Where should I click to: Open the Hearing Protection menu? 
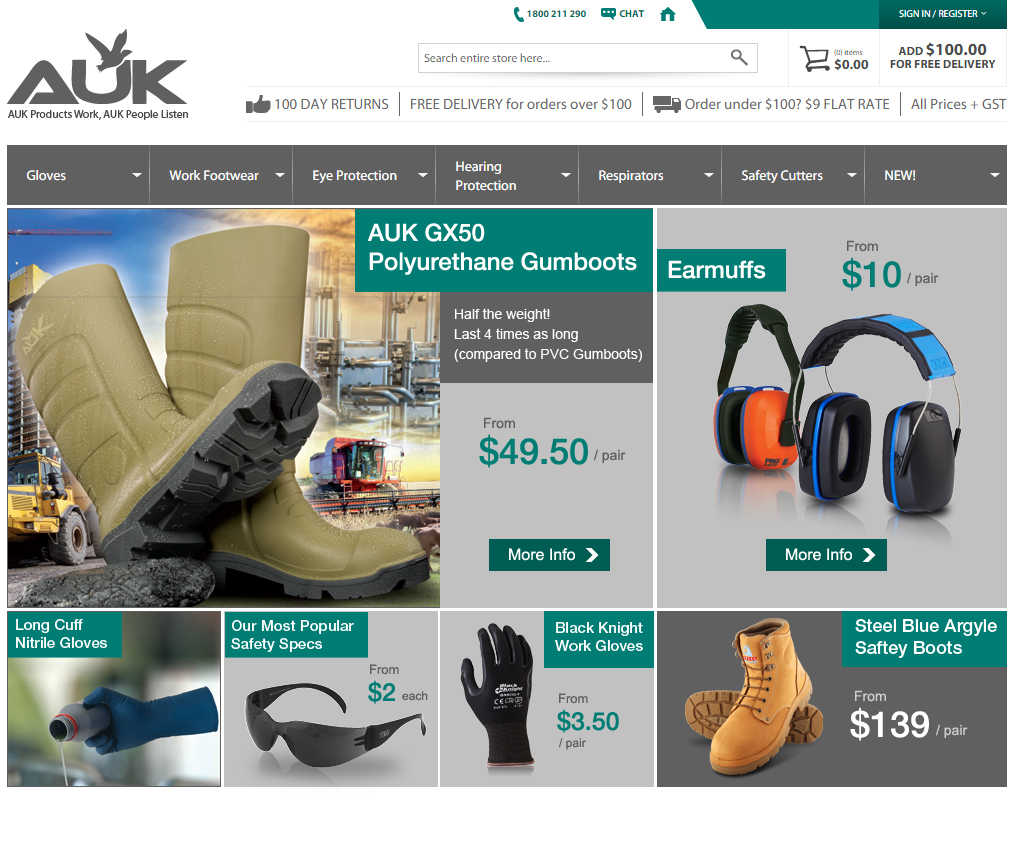click(x=507, y=175)
